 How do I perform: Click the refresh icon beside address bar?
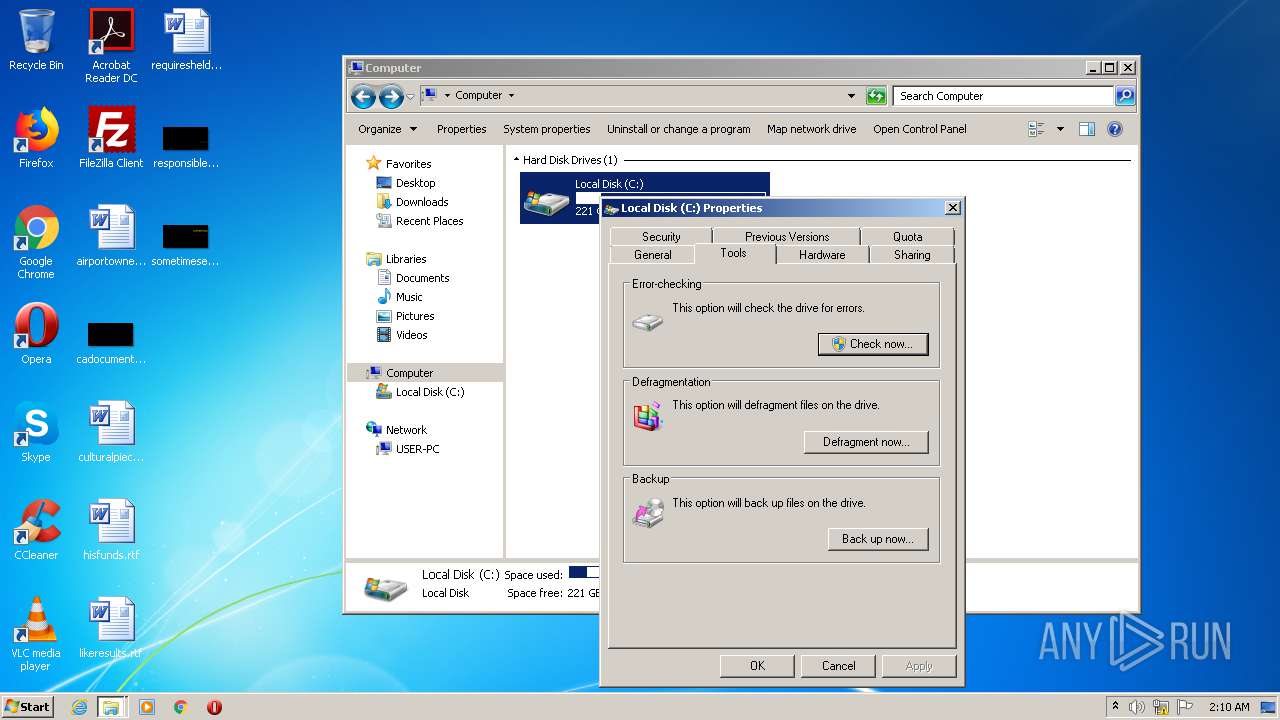(876, 96)
